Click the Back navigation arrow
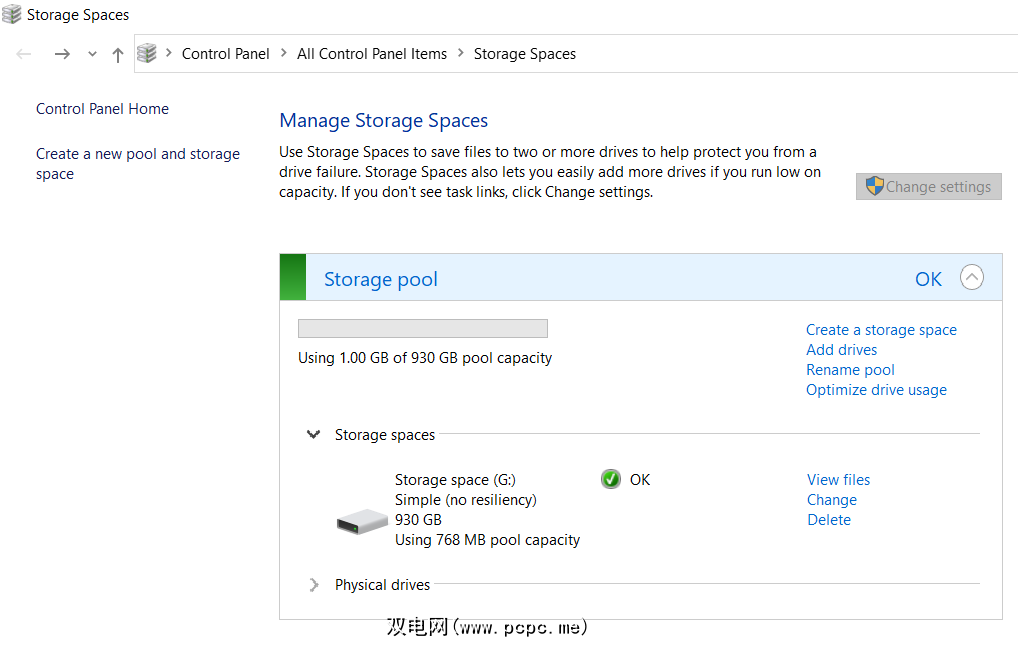The image size is (1018, 650). [24, 54]
